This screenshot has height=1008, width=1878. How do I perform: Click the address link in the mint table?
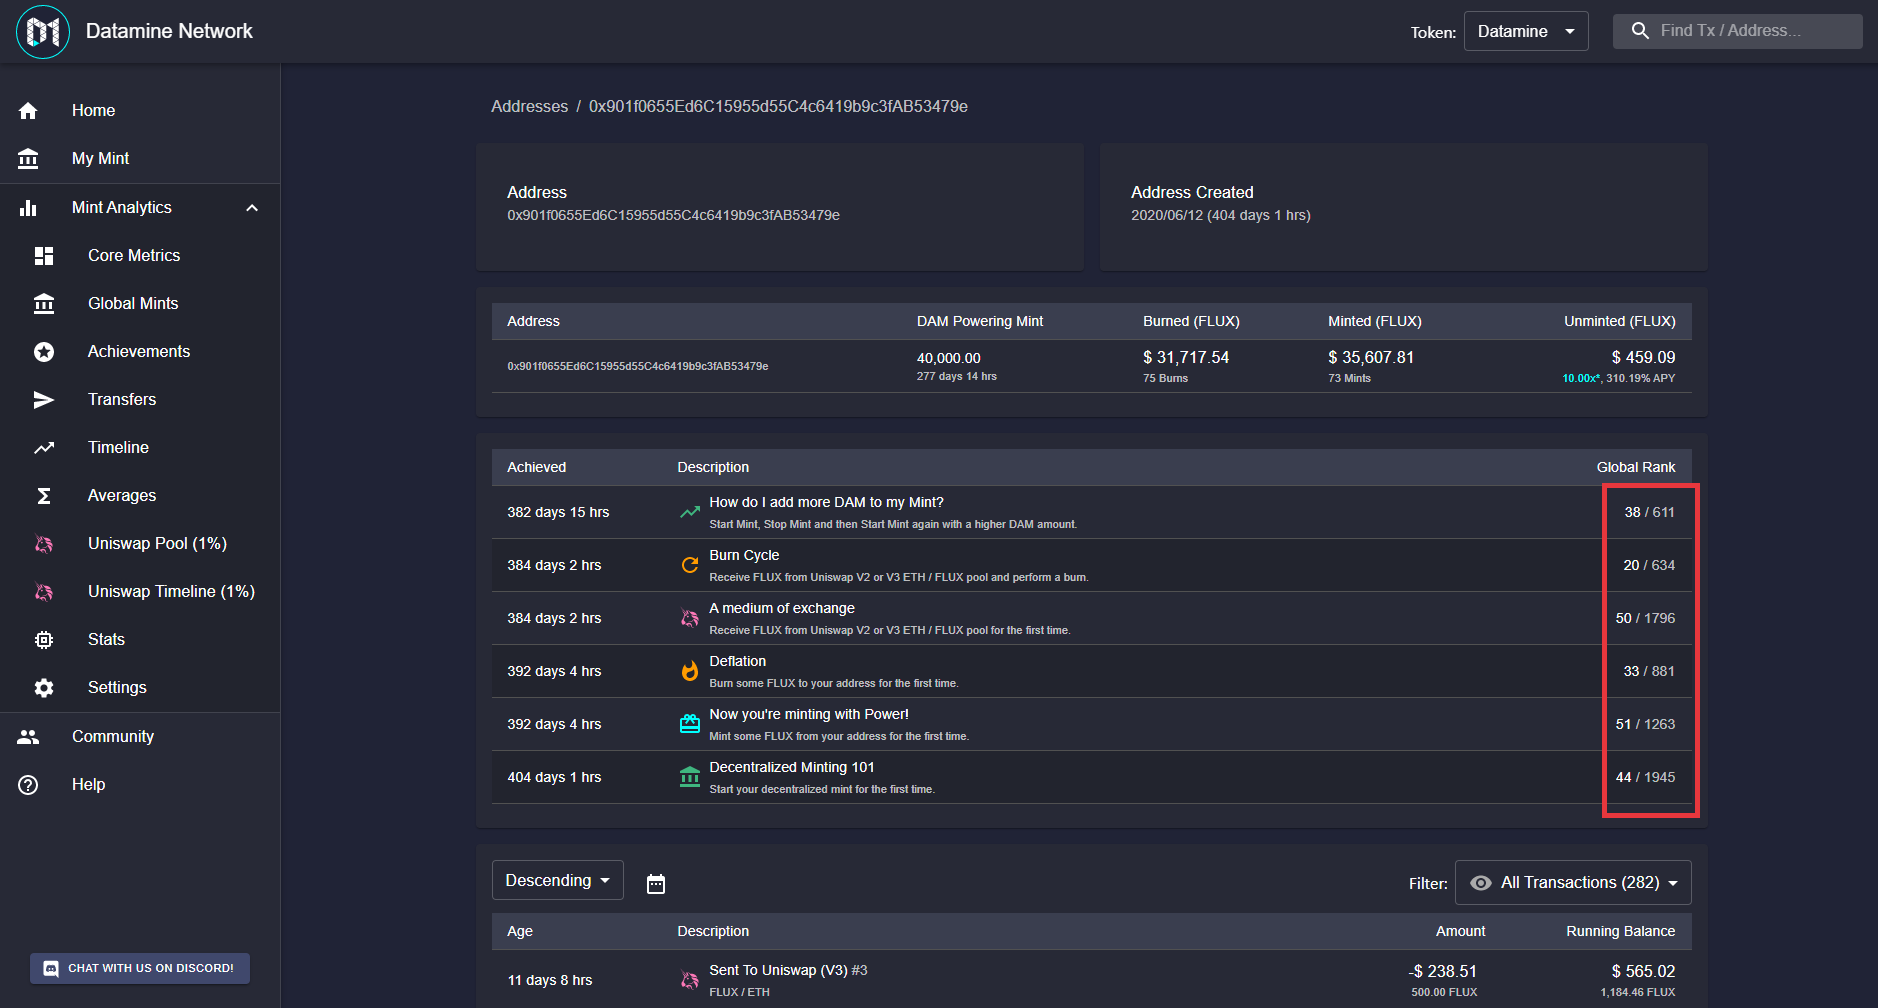coord(637,367)
